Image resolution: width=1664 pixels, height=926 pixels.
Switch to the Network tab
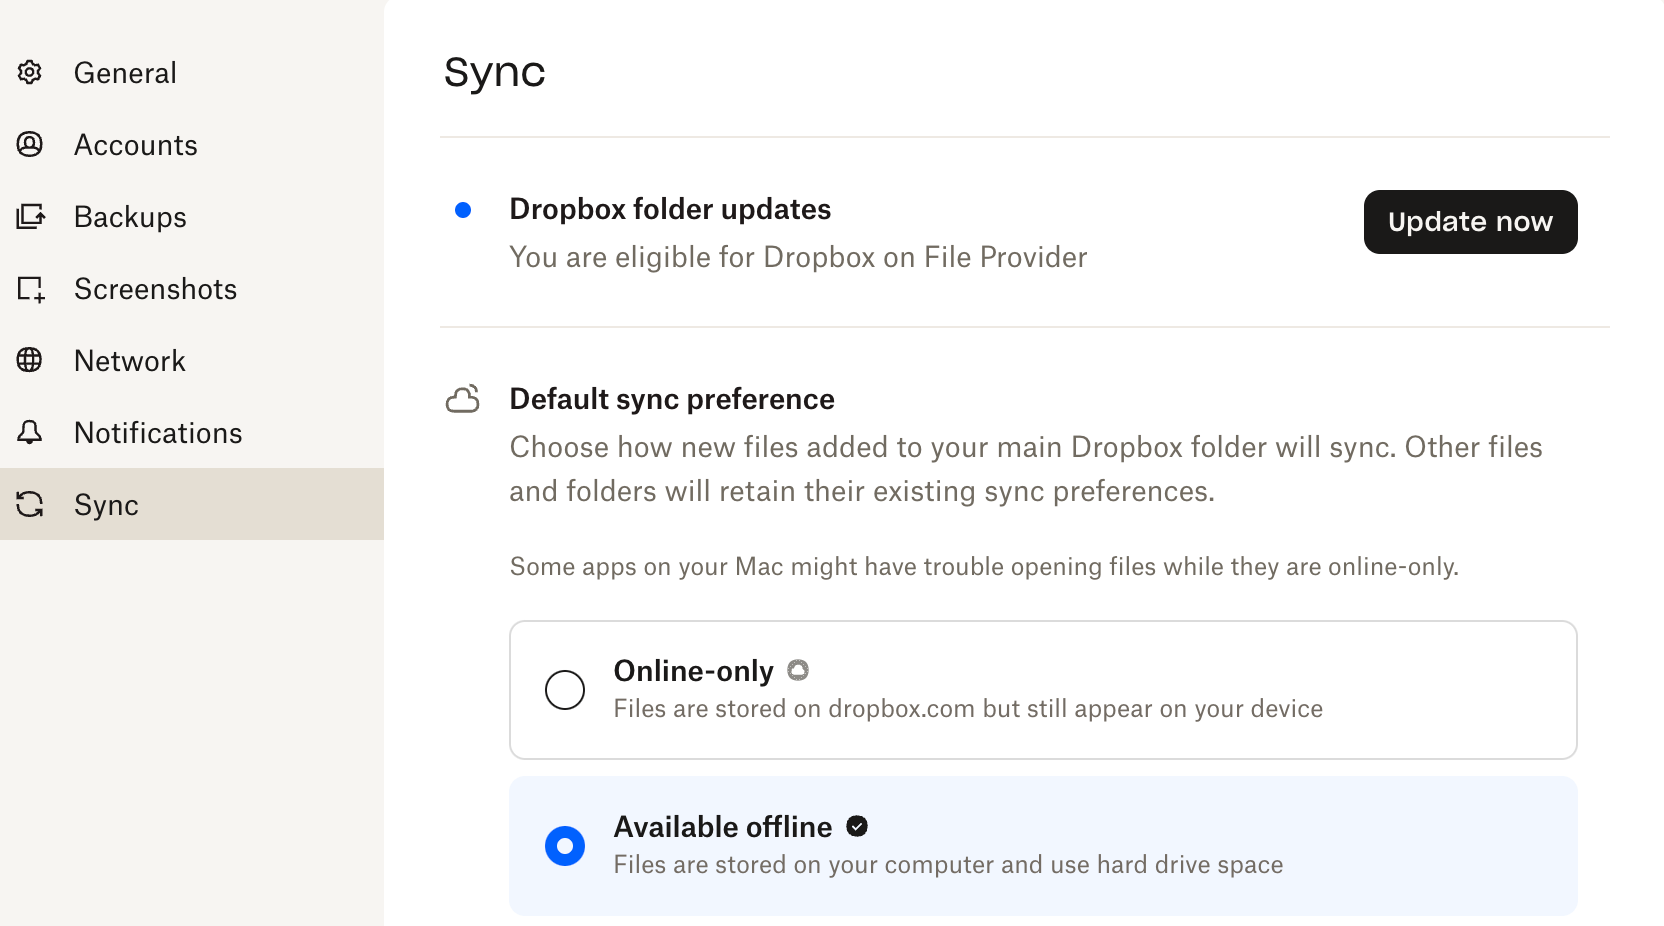point(192,360)
